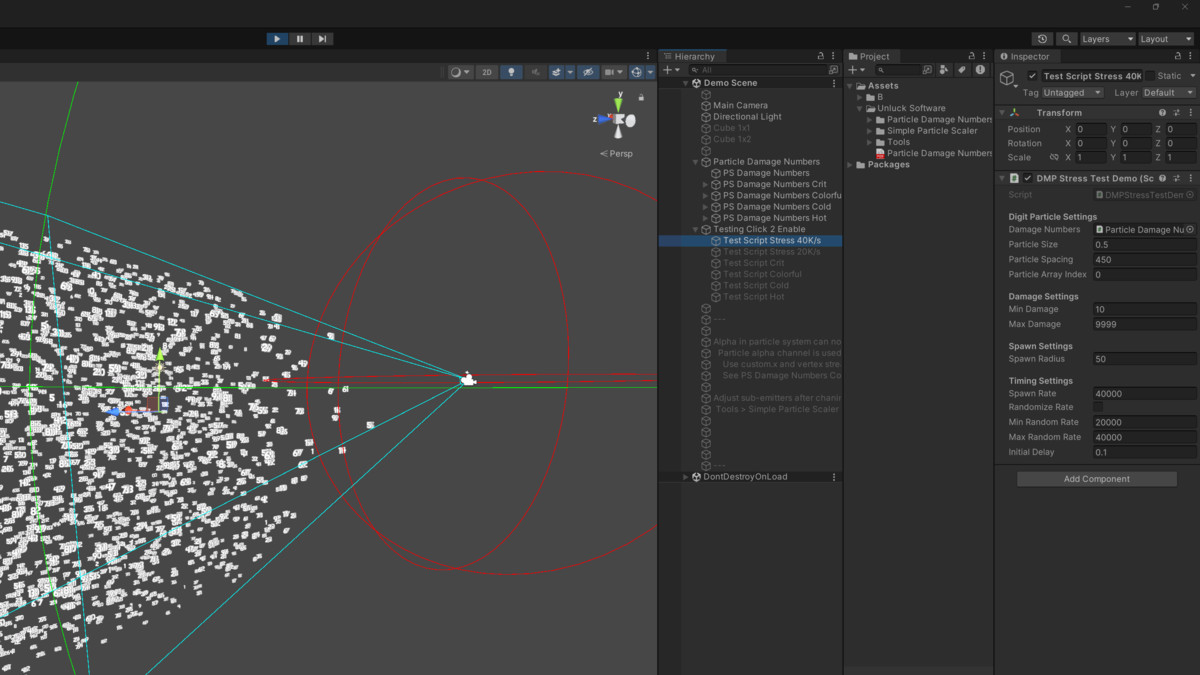Enable the Static checkbox
The height and width of the screenshot is (675, 1200).
1150,76
